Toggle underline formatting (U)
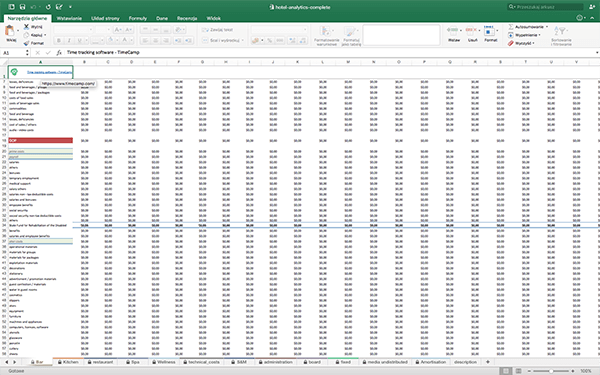Viewport: 600px width, 375px height. [79, 40]
